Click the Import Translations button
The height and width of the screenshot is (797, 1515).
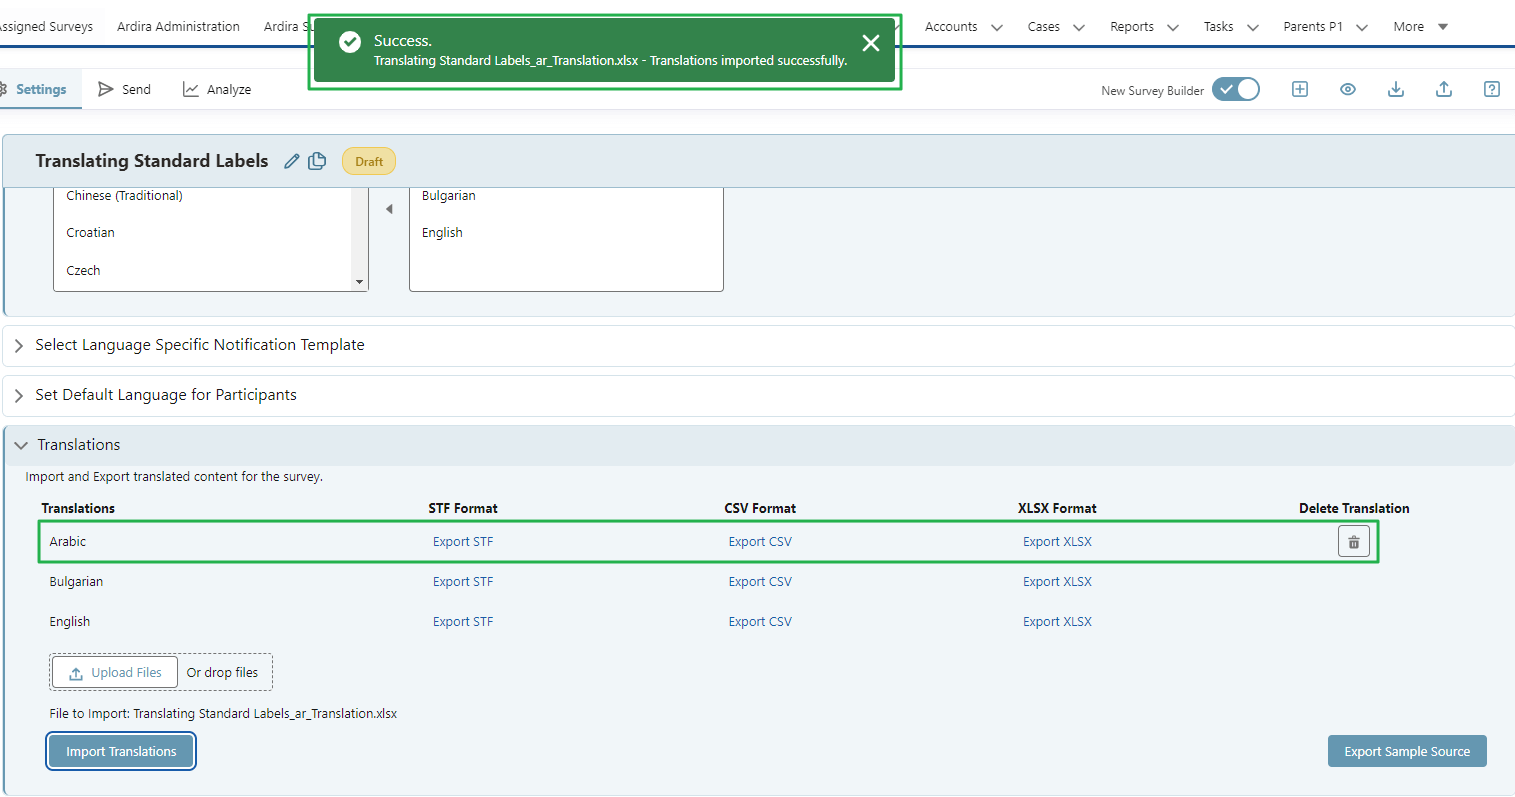point(120,751)
